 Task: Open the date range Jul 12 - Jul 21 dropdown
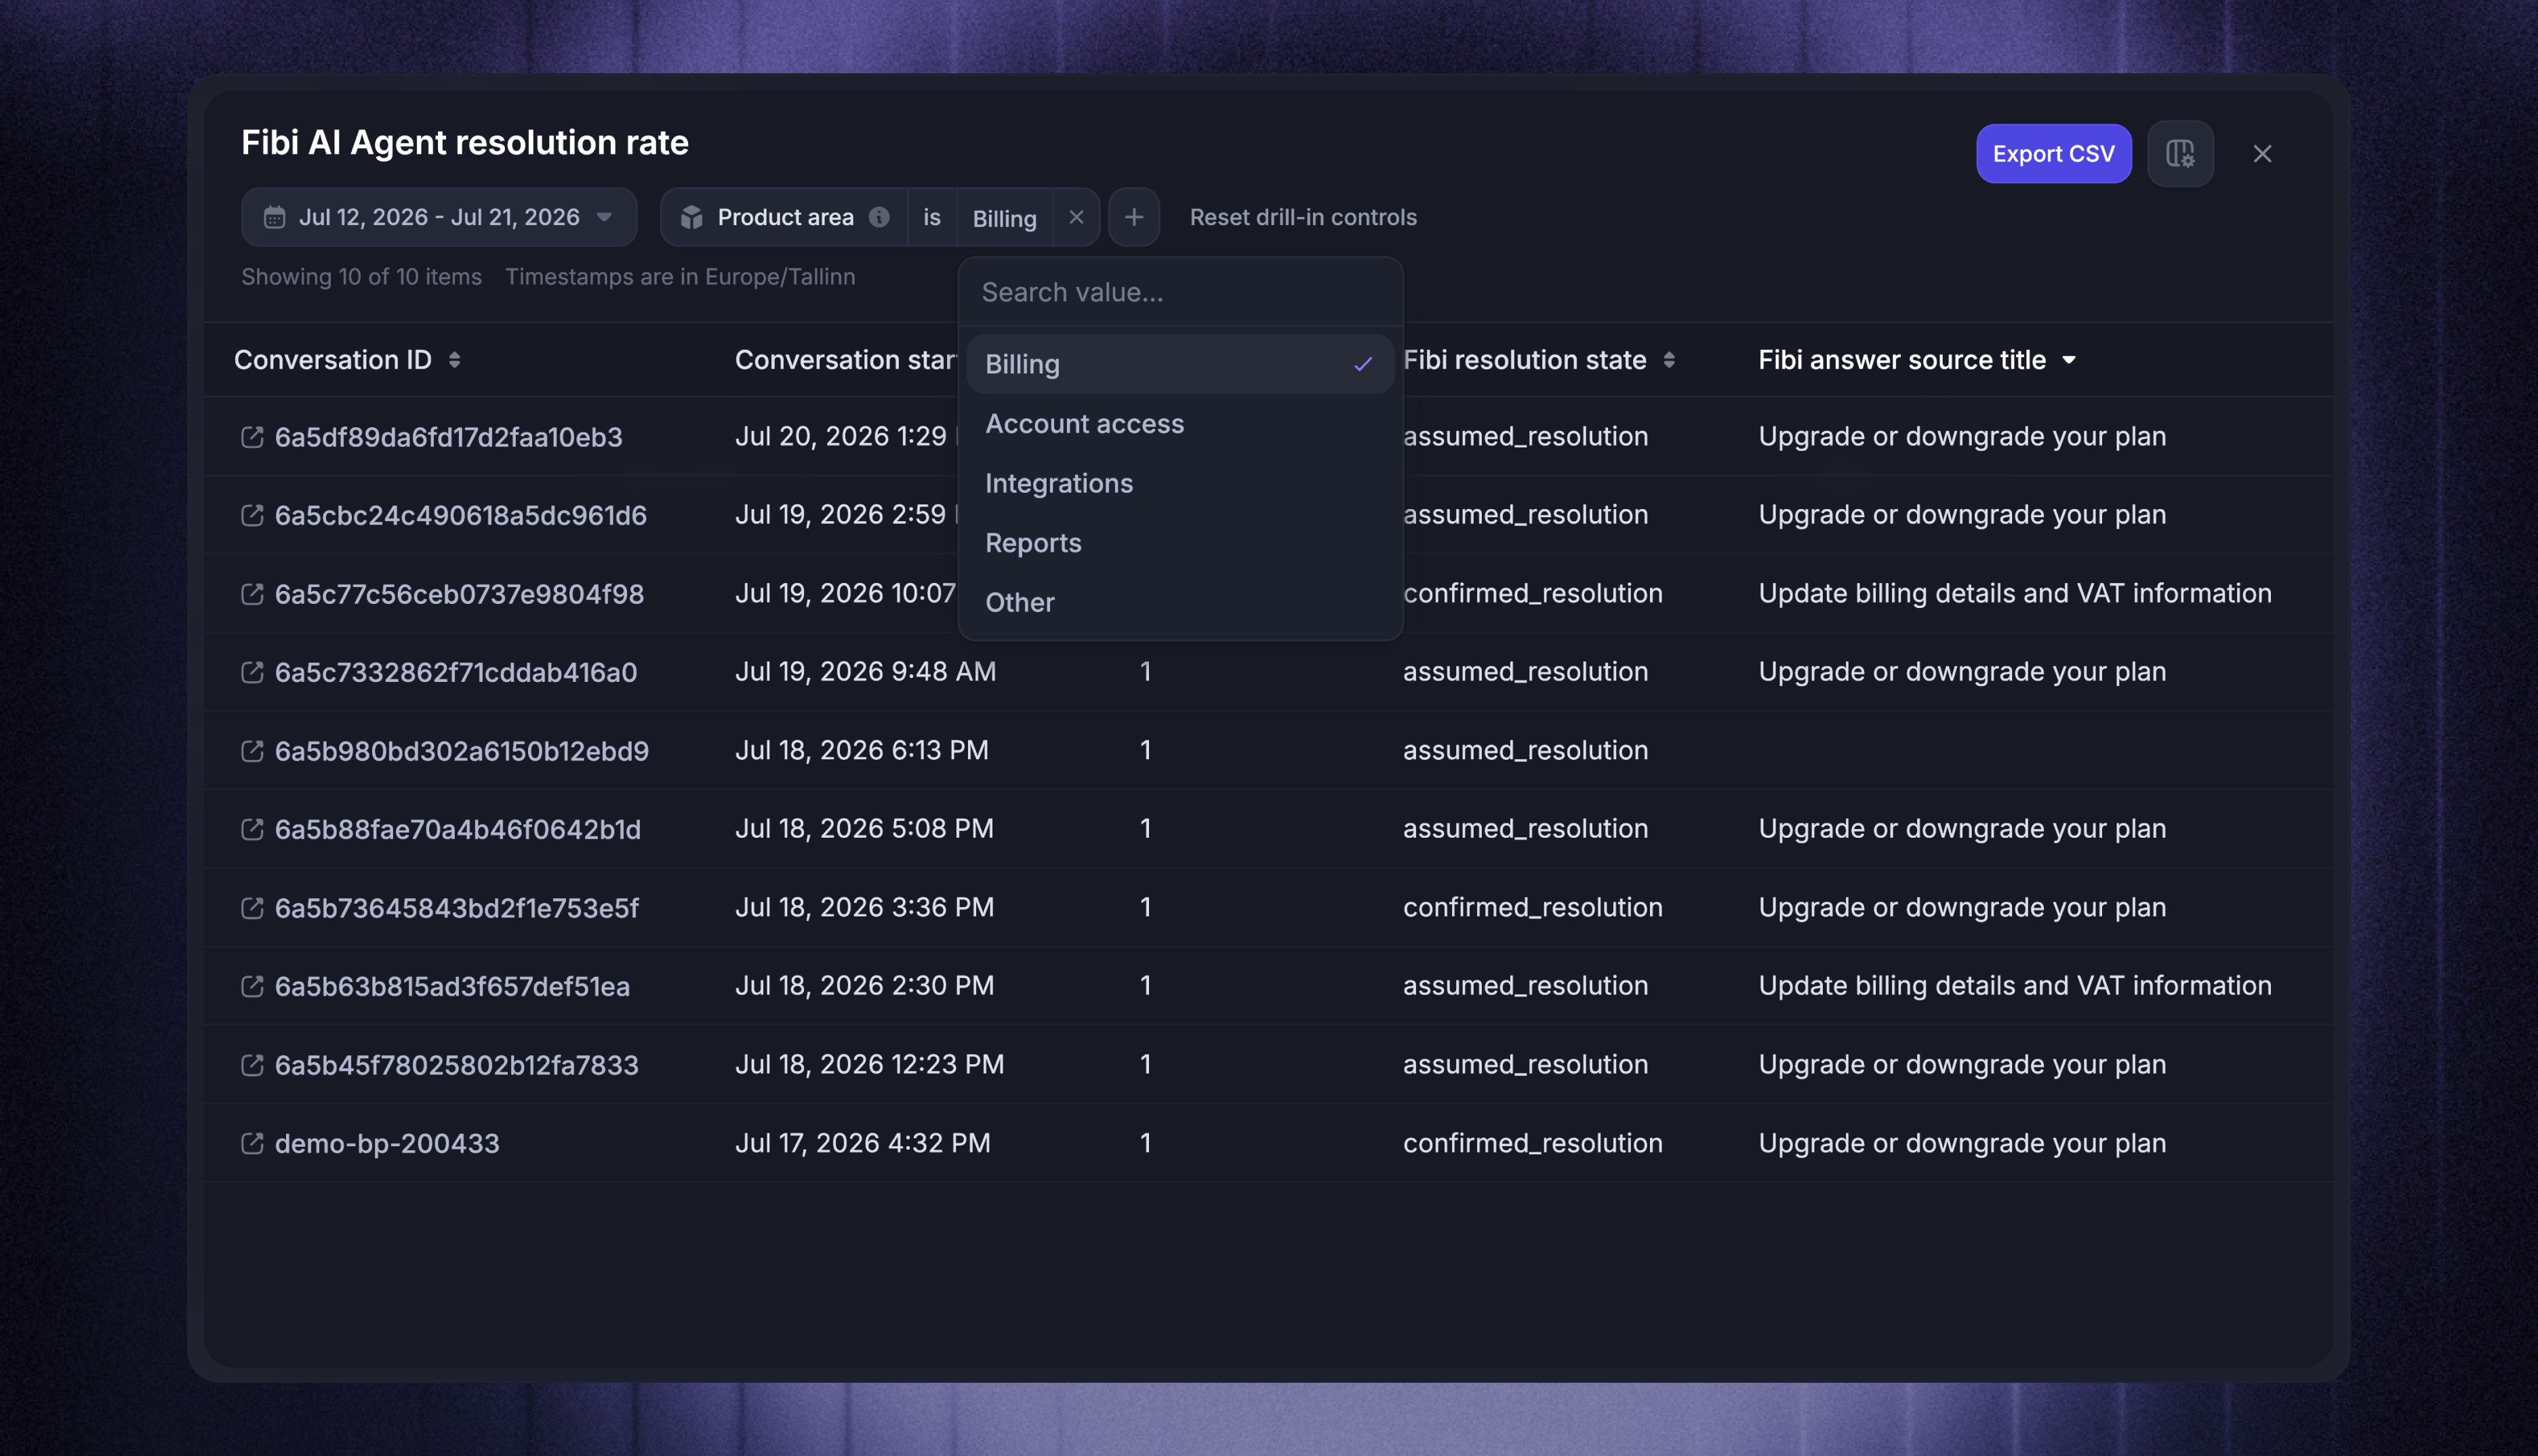439,217
